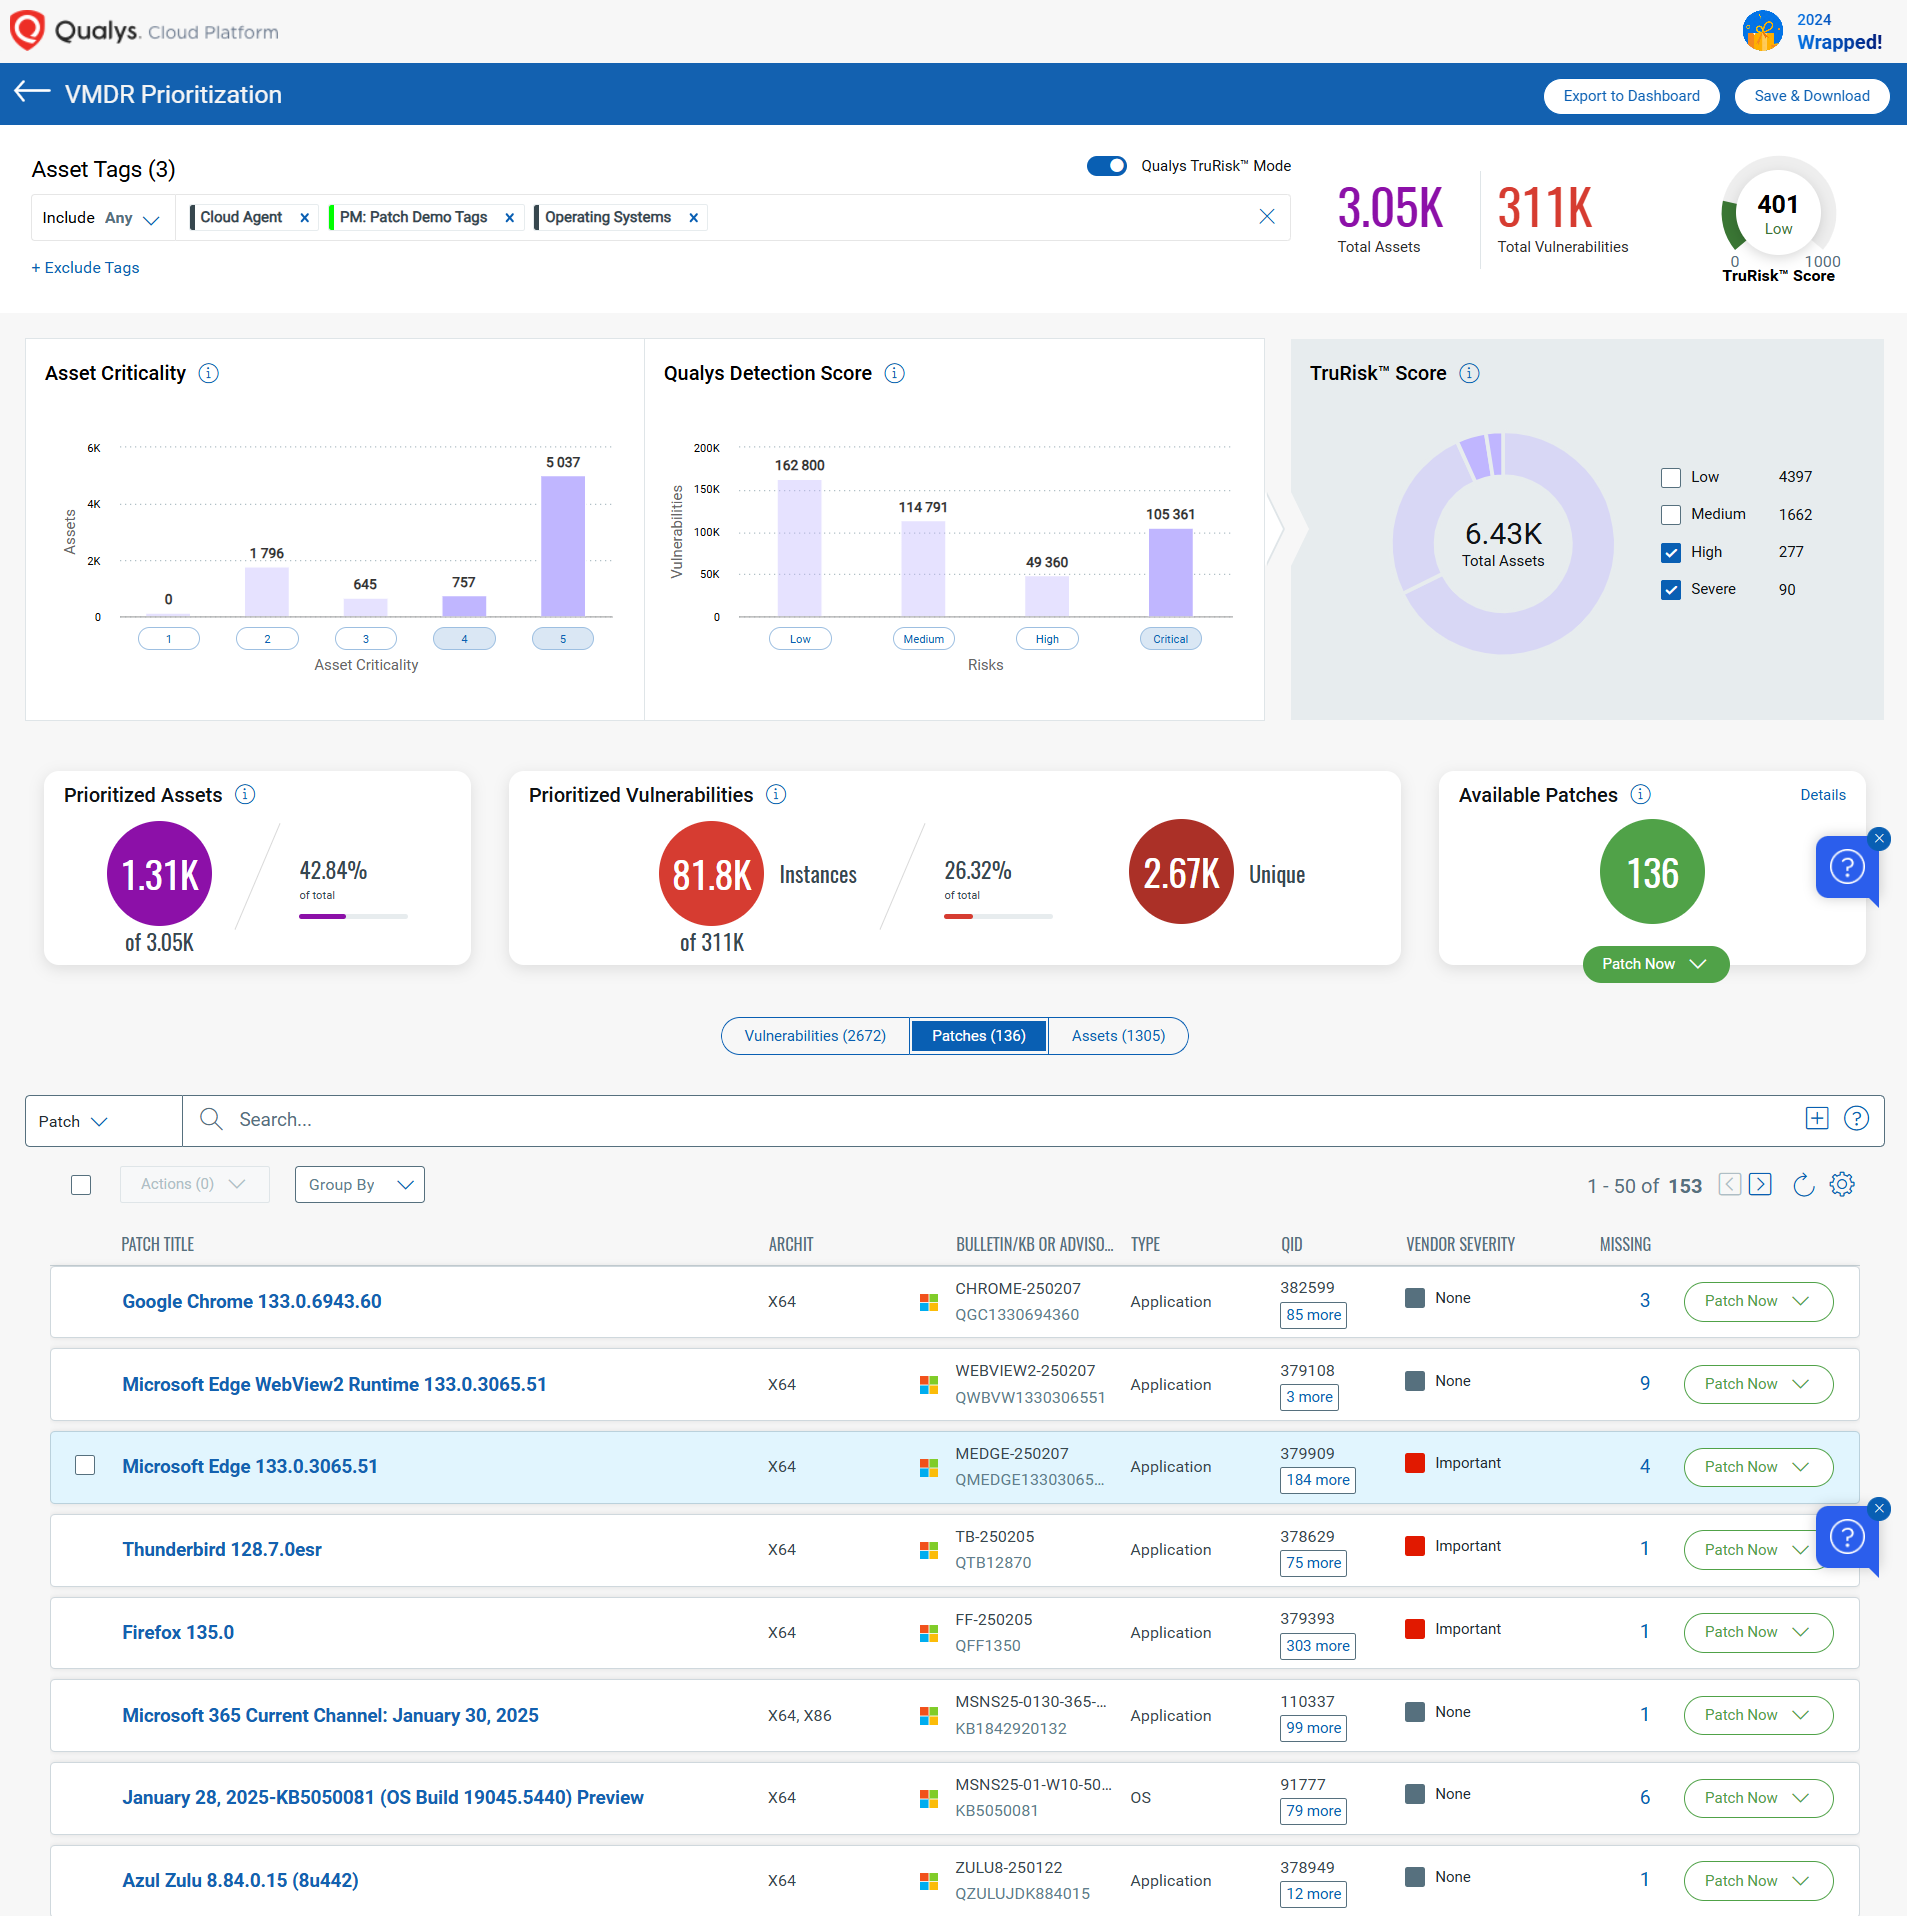The height and width of the screenshot is (1916, 1907).
Task: Click the refresh icon above patch list
Action: pyautogui.click(x=1803, y=1185)
